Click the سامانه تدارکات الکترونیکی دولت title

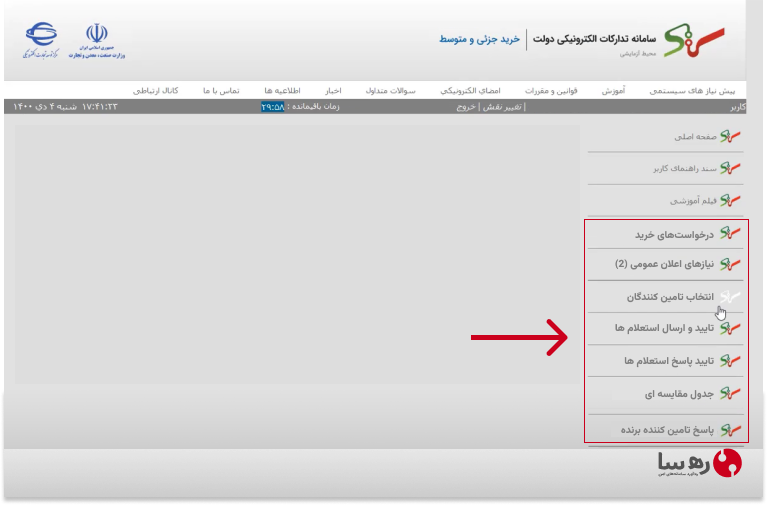(x=594, y=39)
